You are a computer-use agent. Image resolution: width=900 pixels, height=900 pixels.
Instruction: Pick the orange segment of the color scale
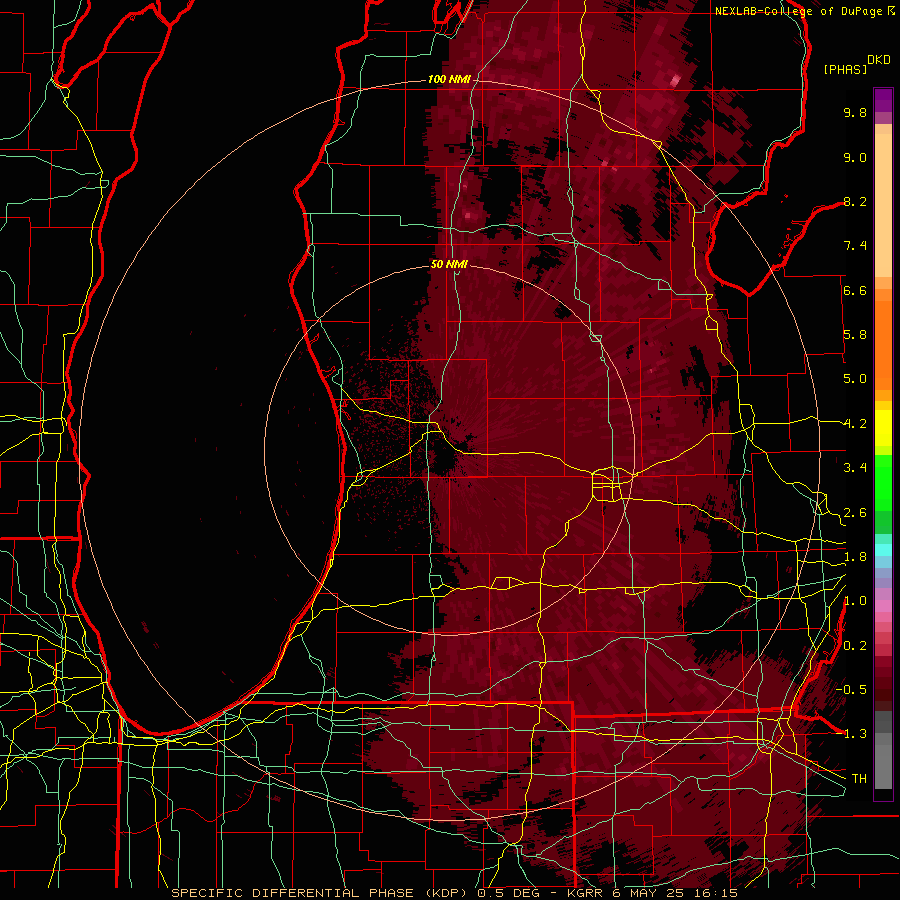pos(883,345)
